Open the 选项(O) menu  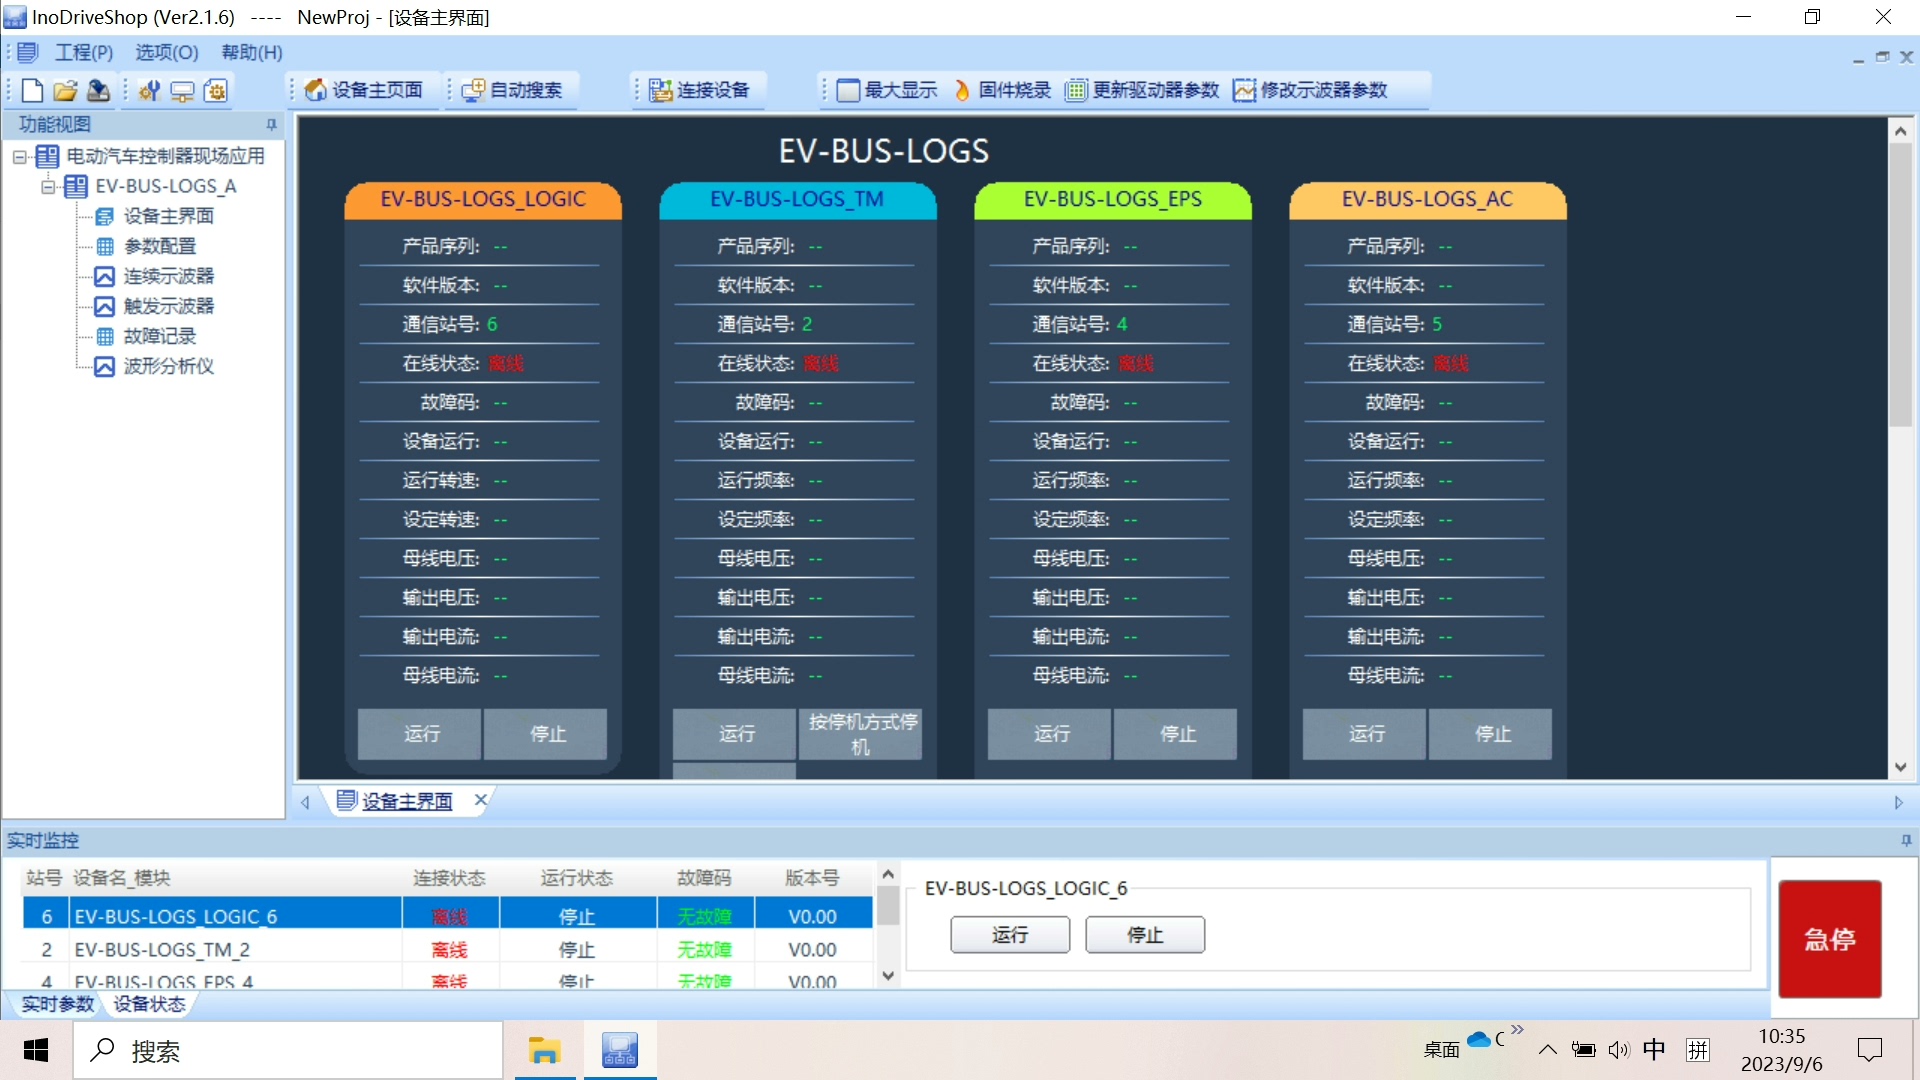[166, 53]
